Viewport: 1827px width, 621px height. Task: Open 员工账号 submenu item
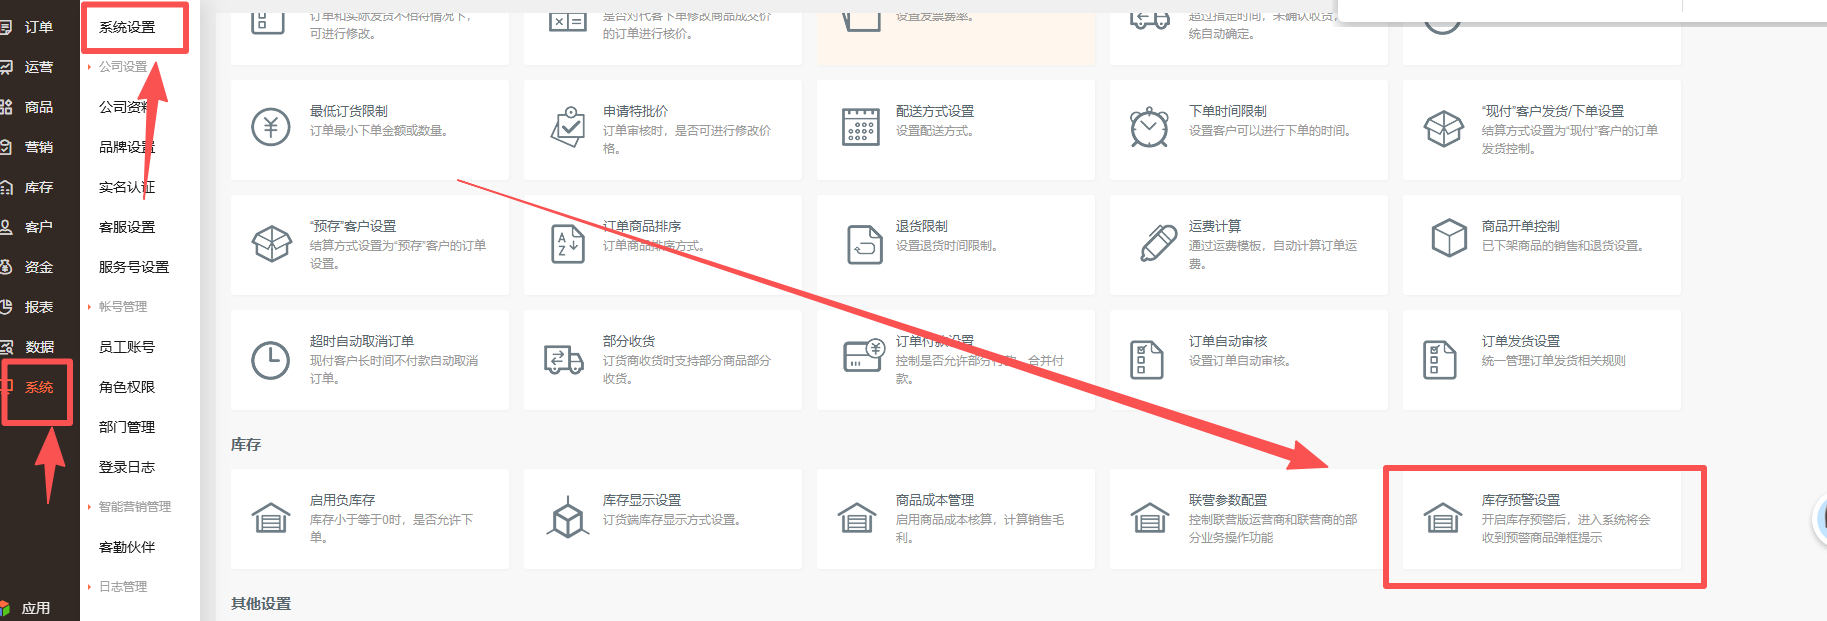tap(127, 347)
